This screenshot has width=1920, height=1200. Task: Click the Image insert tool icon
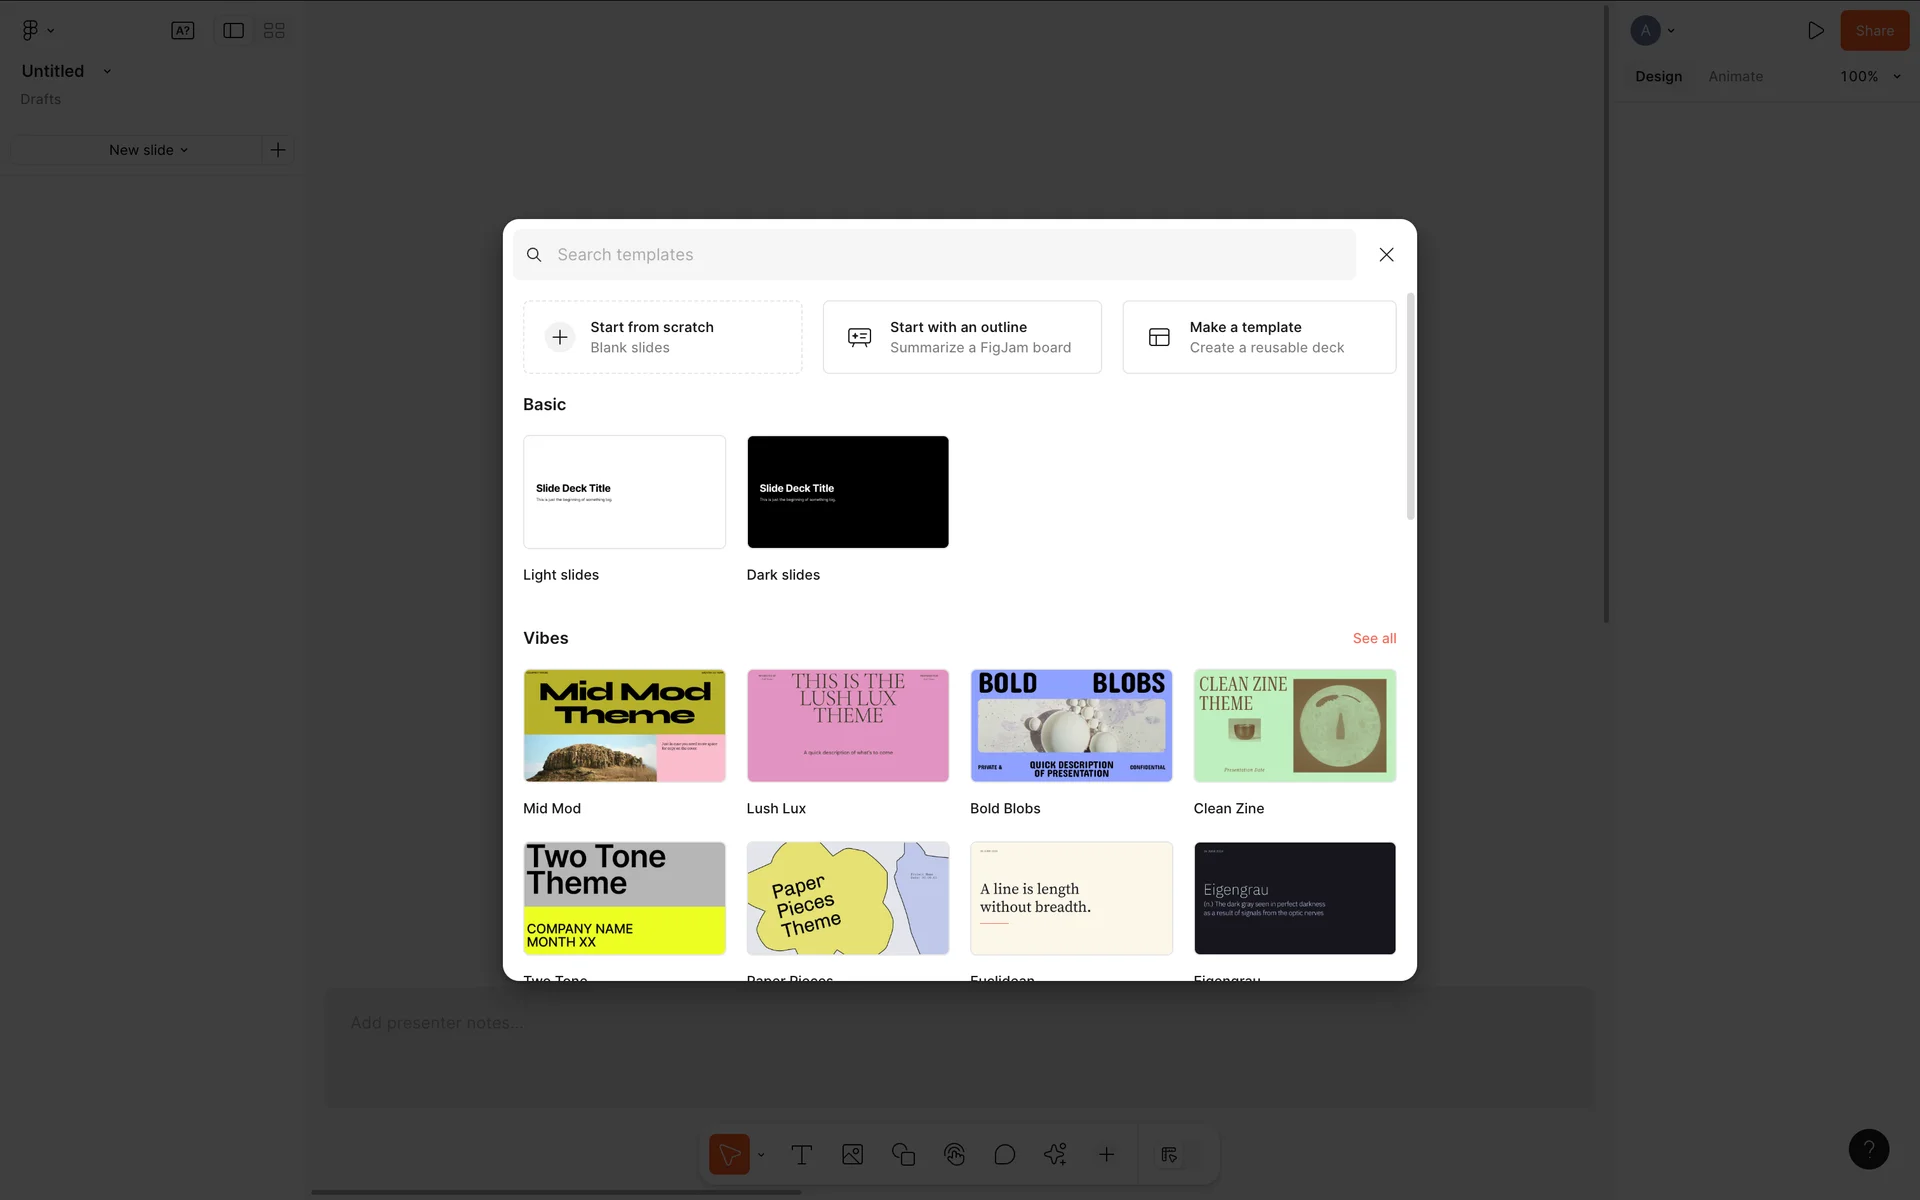[852, 1155]
